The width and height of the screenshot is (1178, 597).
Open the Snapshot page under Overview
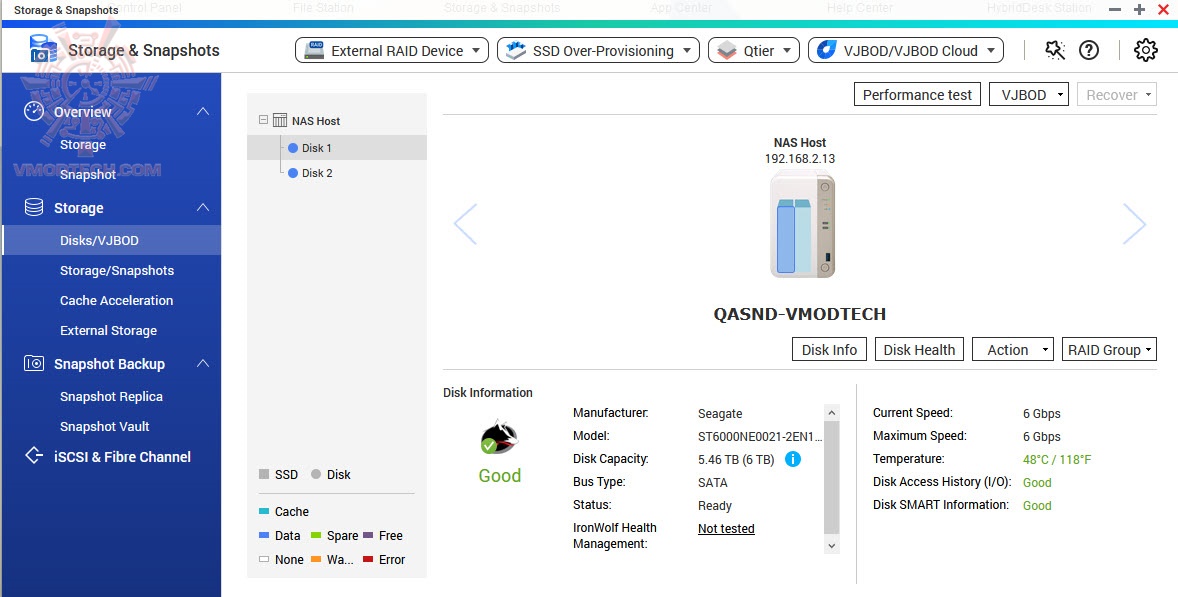(x=88, y=174)
